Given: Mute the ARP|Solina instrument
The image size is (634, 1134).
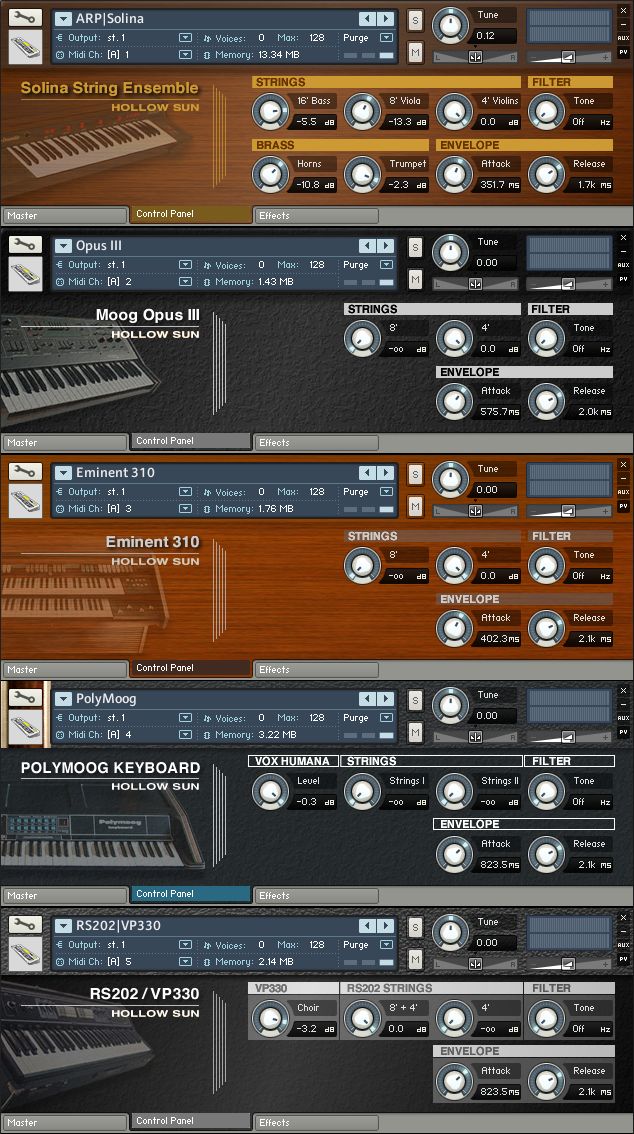Looking at the screenshot, I should pyautogui.click(x=415, y=52).
